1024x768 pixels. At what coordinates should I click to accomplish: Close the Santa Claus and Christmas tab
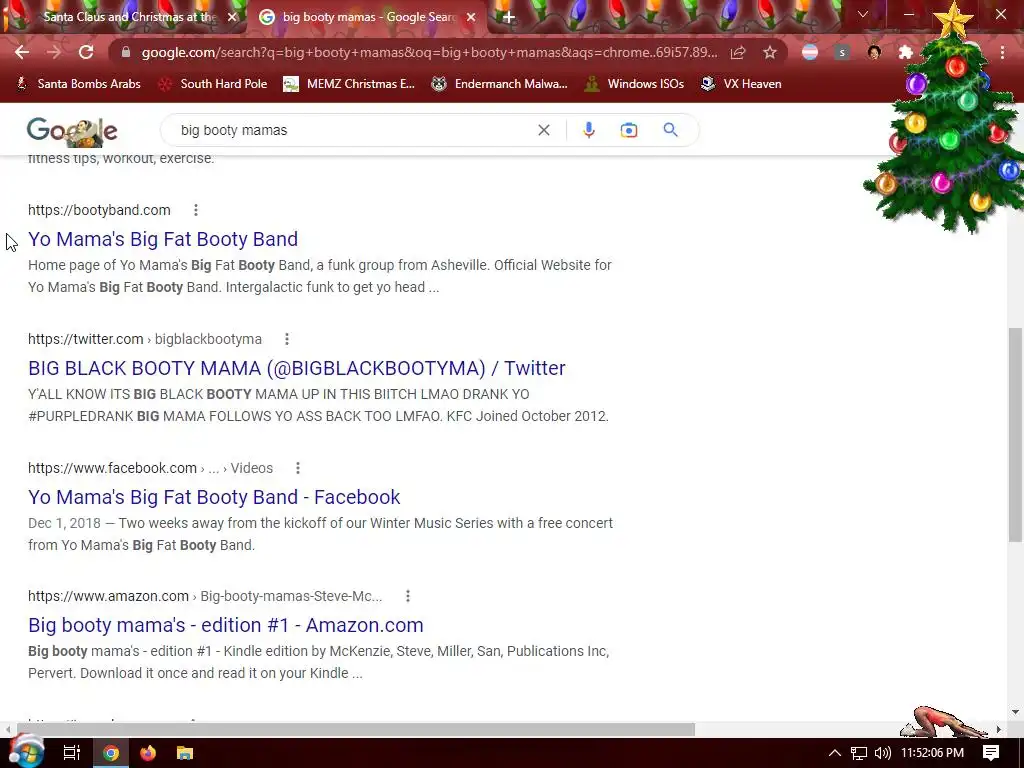232,17
